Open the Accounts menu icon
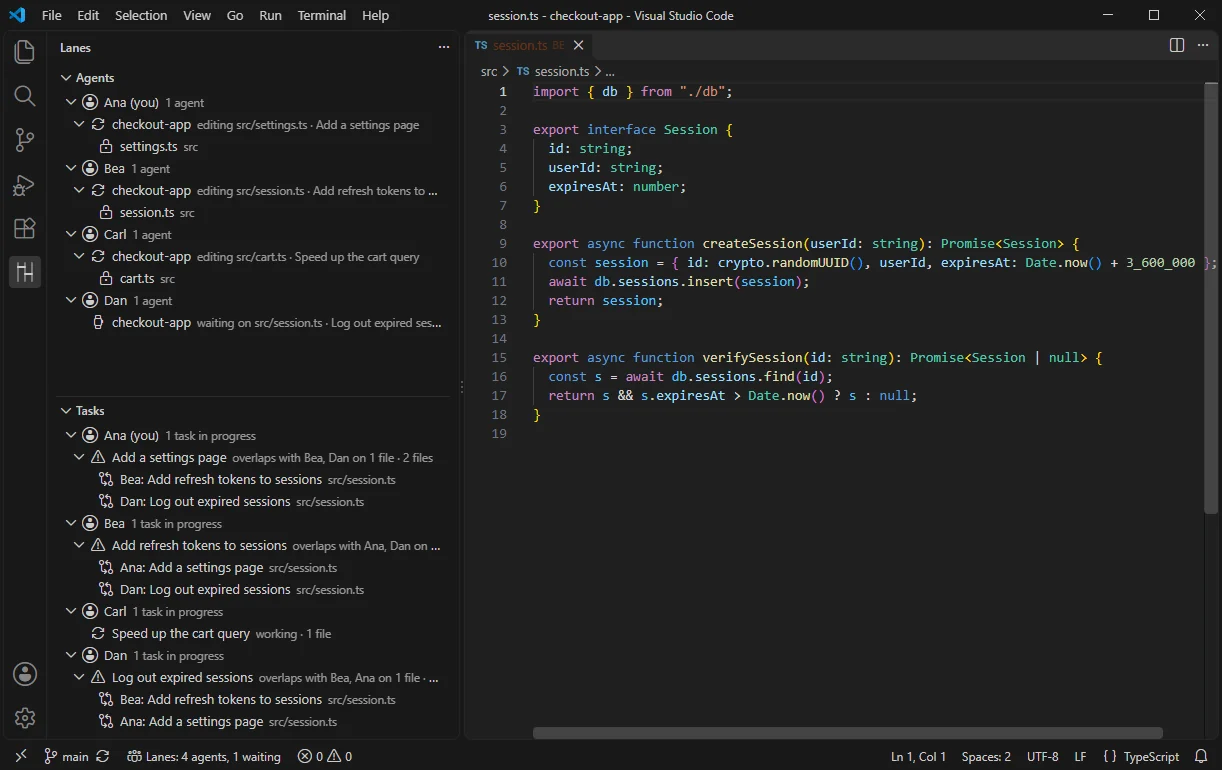The image size is (1222, 770). click(x=25, y=674)
